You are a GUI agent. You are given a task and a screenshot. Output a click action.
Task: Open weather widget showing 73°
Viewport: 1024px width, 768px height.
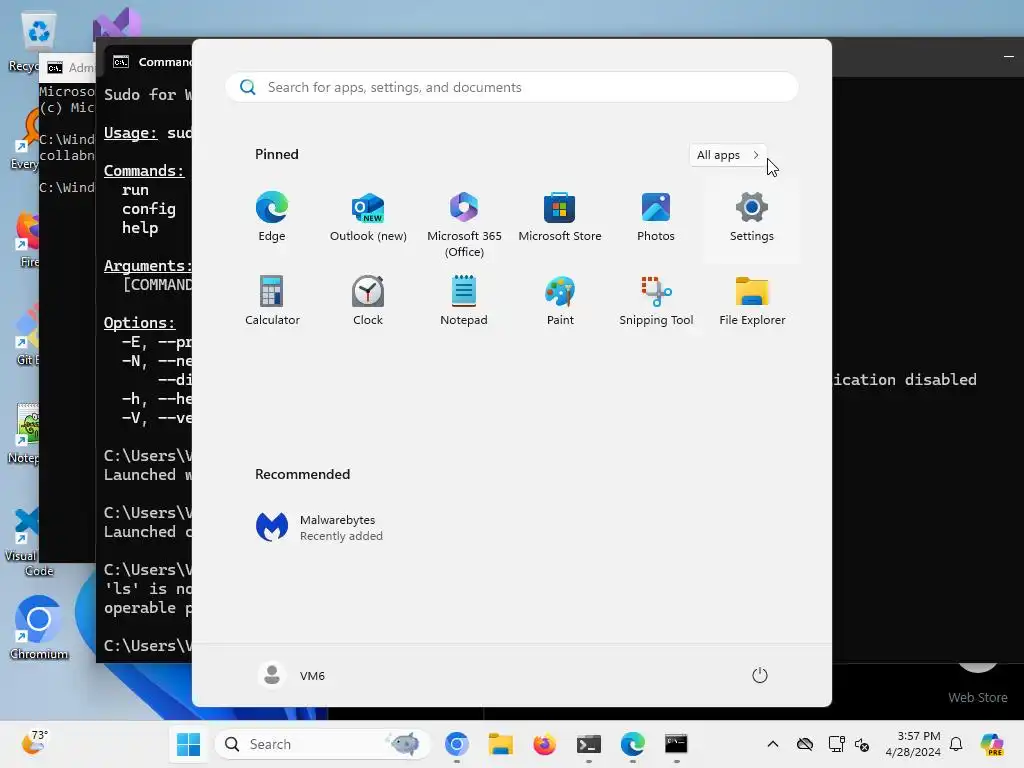[34, 743]
